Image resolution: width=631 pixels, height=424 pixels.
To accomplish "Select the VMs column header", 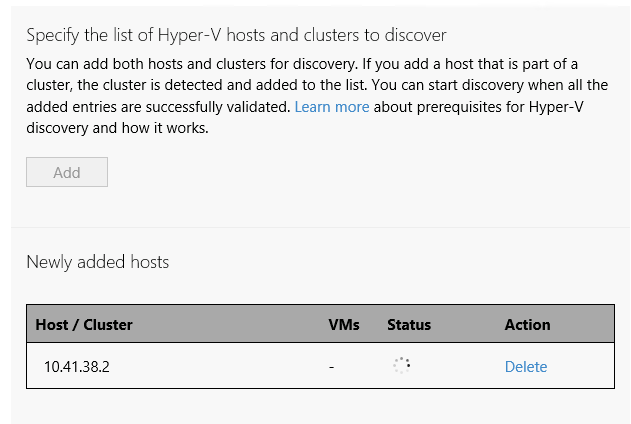I will (x=344, y=324).
